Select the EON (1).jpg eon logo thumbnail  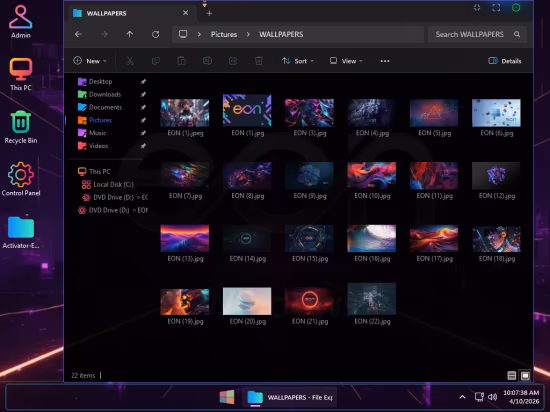click(247, 110)
